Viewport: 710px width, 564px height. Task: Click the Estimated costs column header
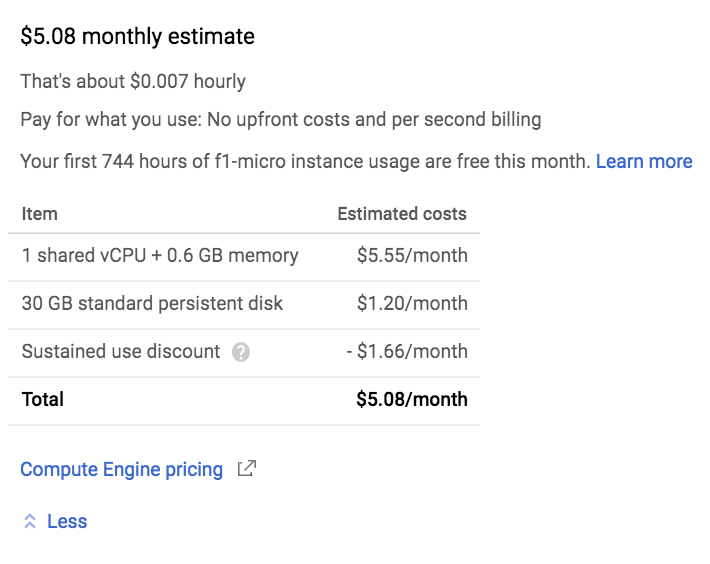pos(402,214)
